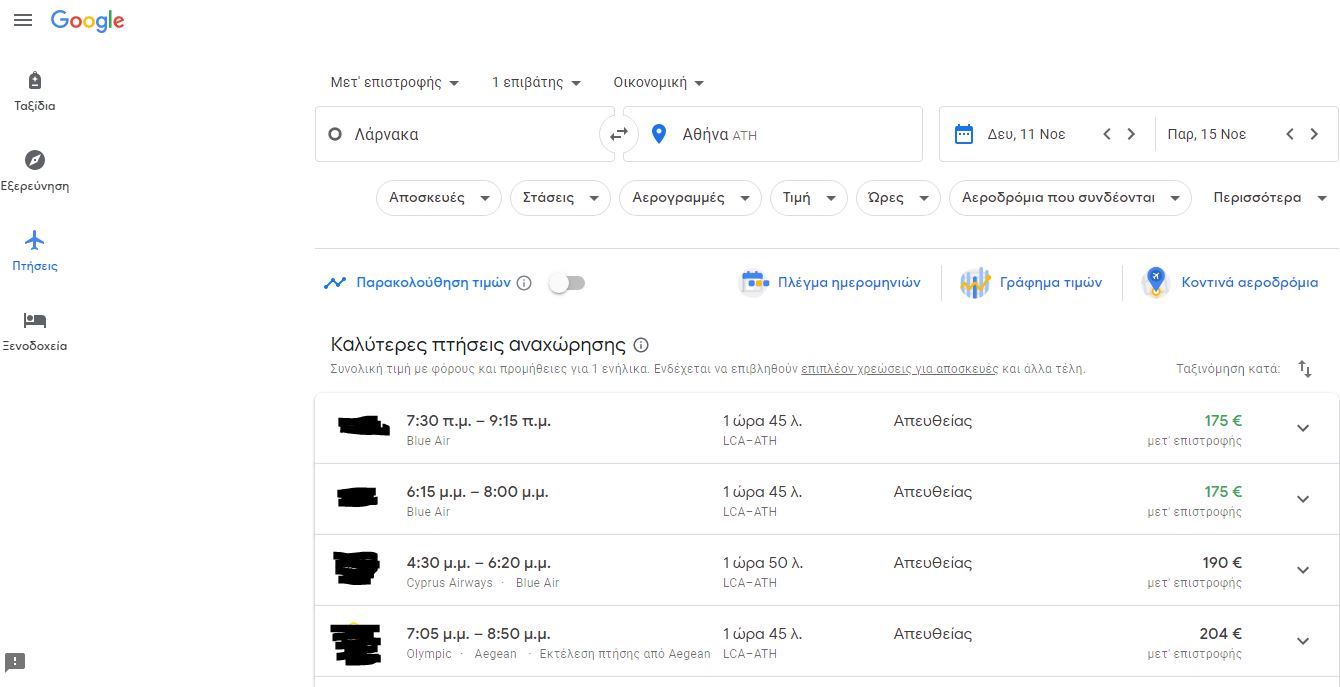This screenshot has height=687, width=1340.
Task: Open the Αεροσκάφες Αποσκευές filter dropdown
Action: point(438,198)
